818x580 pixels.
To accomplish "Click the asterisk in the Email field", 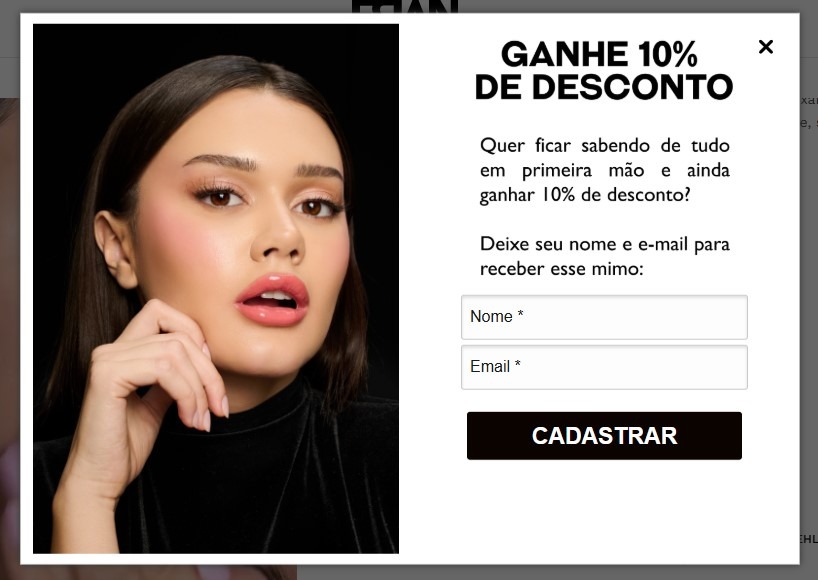I will [518, 364].
